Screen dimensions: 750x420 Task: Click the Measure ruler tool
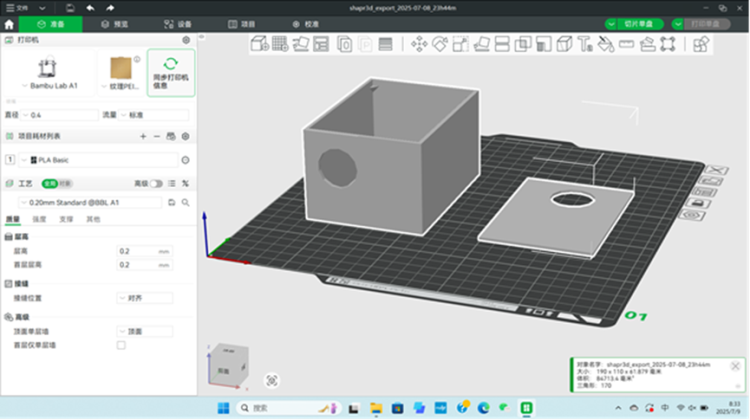[x=627, y=43]
